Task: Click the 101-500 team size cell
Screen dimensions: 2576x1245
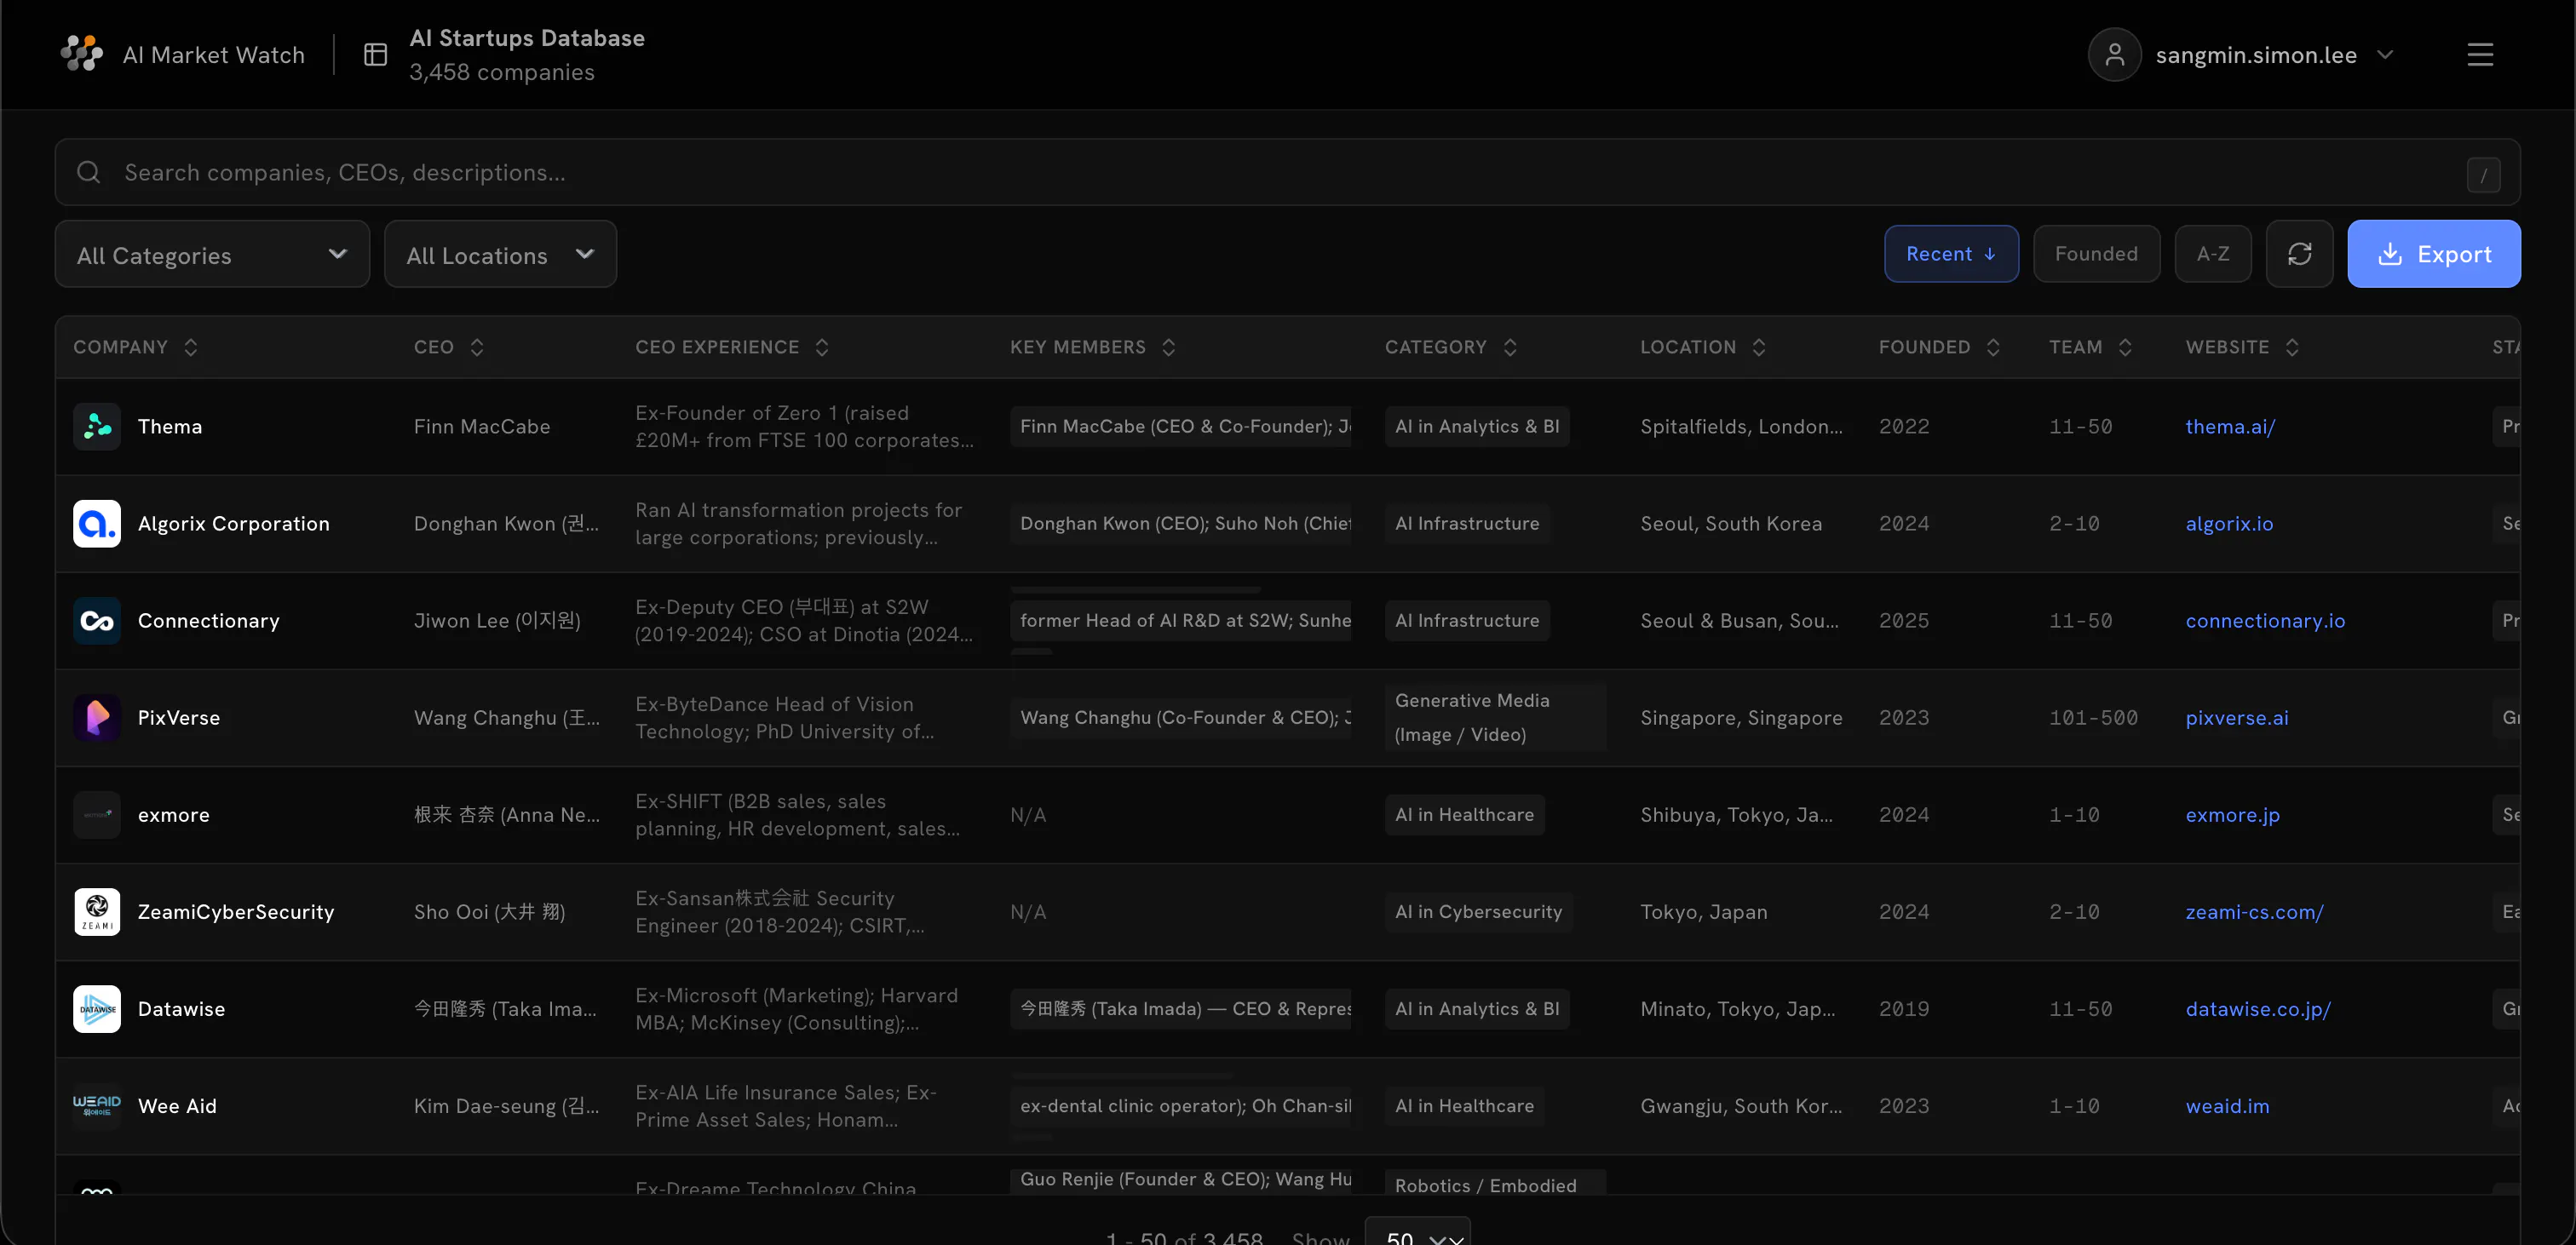Action: 2093,717
